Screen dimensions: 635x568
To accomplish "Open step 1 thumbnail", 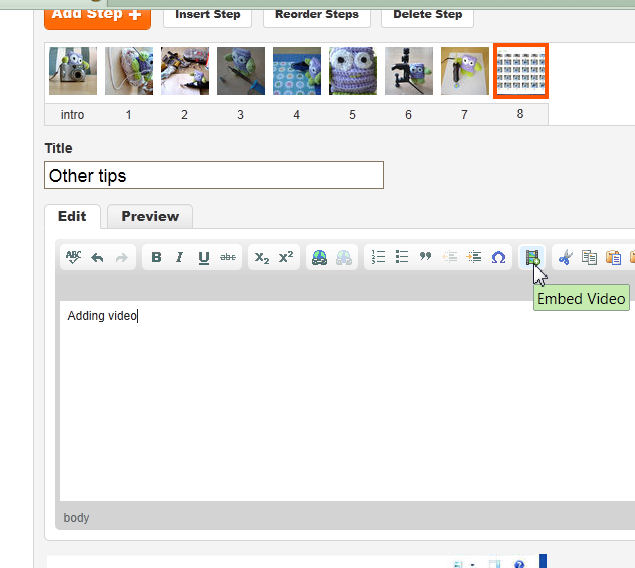I will pos(129,71).
